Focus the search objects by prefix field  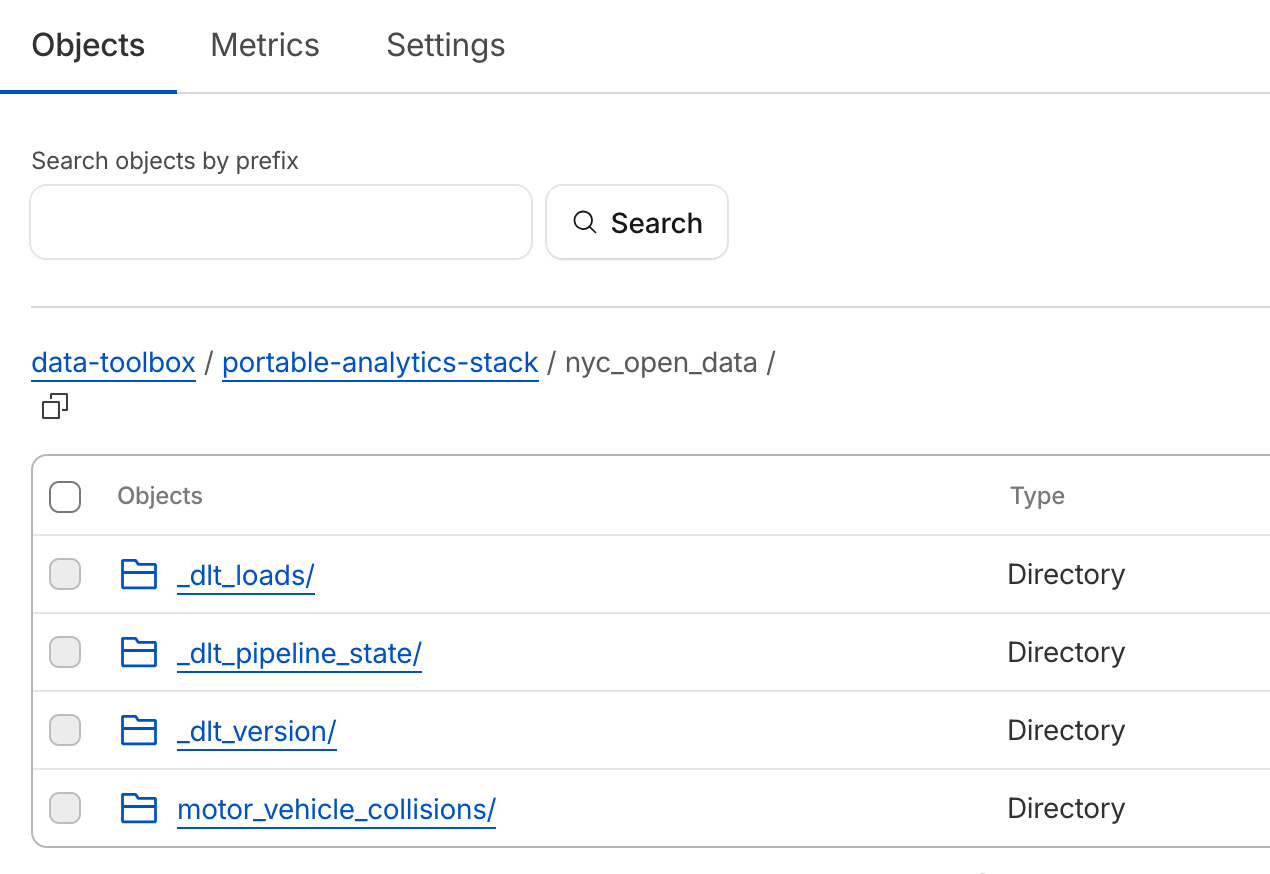[x=281, y=222]
